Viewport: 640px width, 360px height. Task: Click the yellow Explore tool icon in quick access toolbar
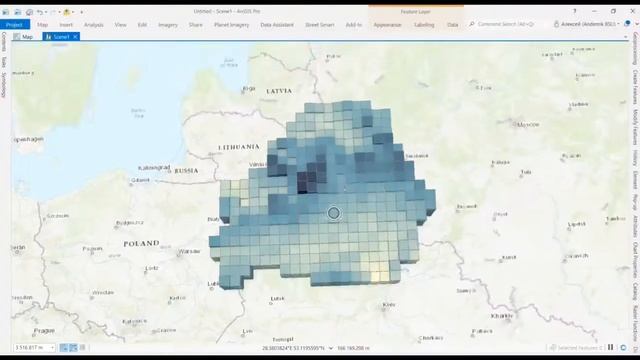(67, 12)
